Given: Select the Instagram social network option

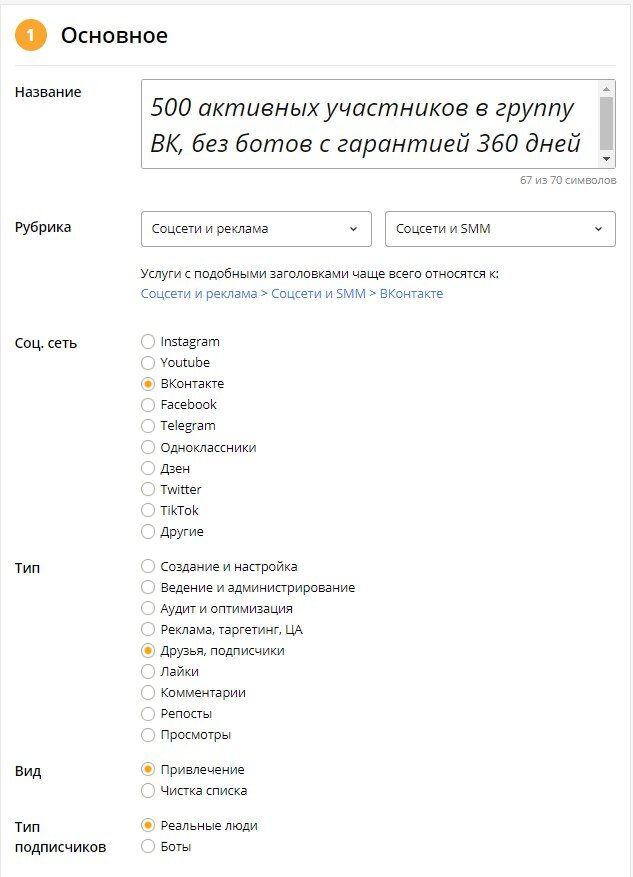Looking at the screenshot, I should click(x=148, y=341).
